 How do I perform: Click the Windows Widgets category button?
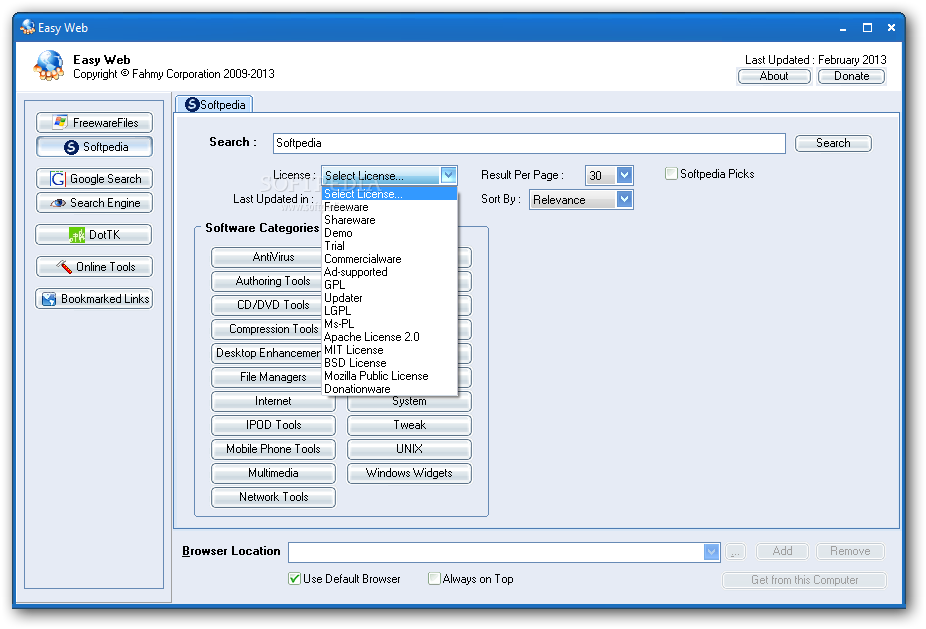coord(409,474)
